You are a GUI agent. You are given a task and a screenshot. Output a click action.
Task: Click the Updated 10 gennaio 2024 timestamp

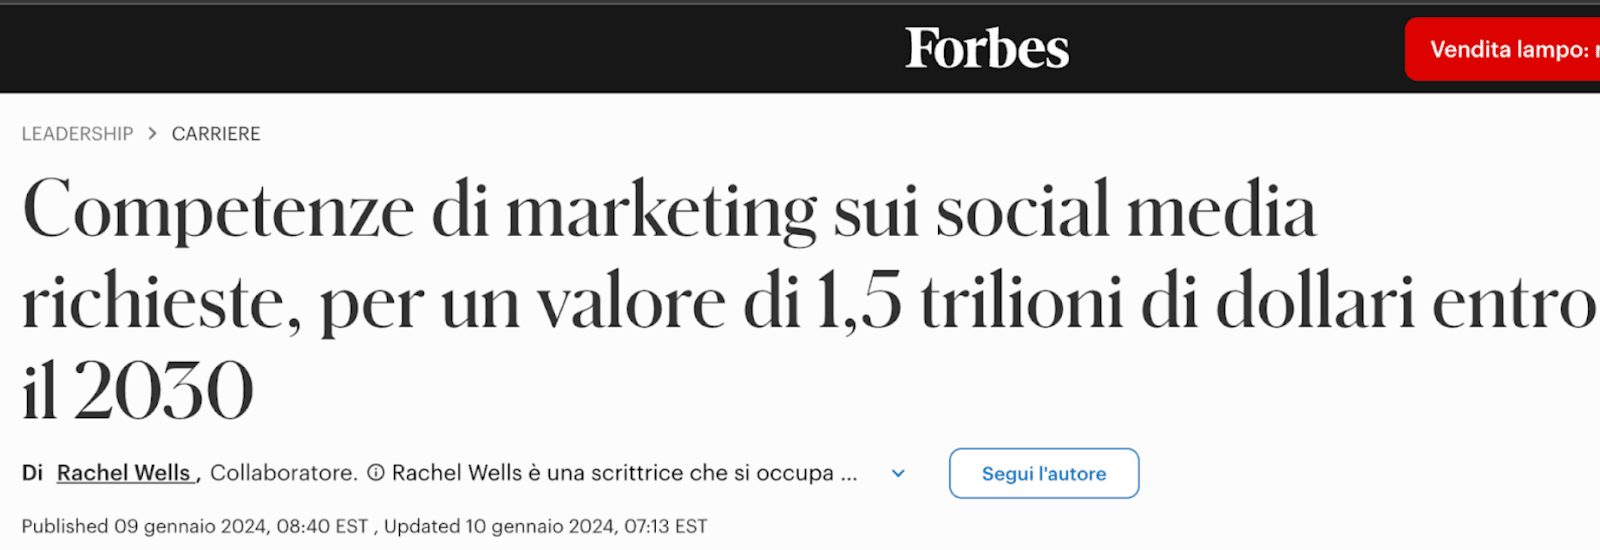tap(545, 527)
